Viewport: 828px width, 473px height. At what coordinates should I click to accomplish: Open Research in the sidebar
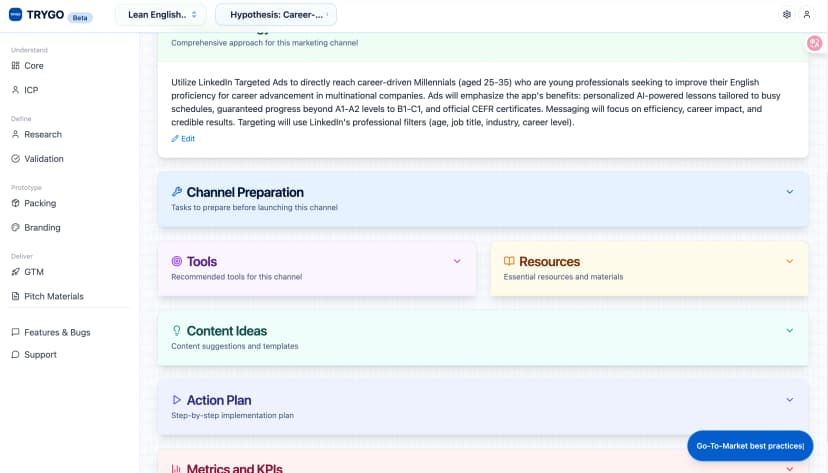(43, 134)
